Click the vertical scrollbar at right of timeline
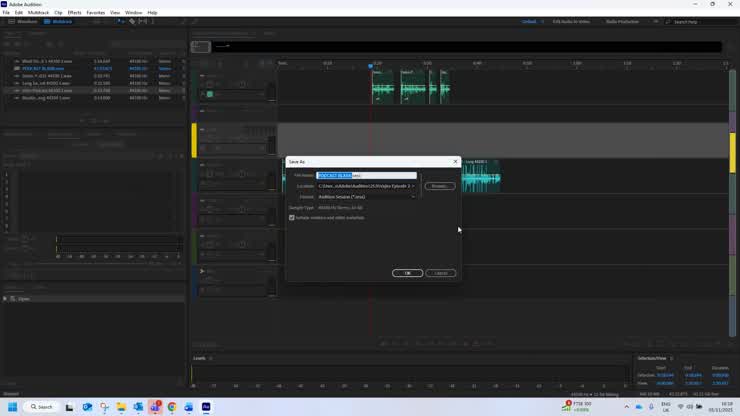 coord(732,203)
